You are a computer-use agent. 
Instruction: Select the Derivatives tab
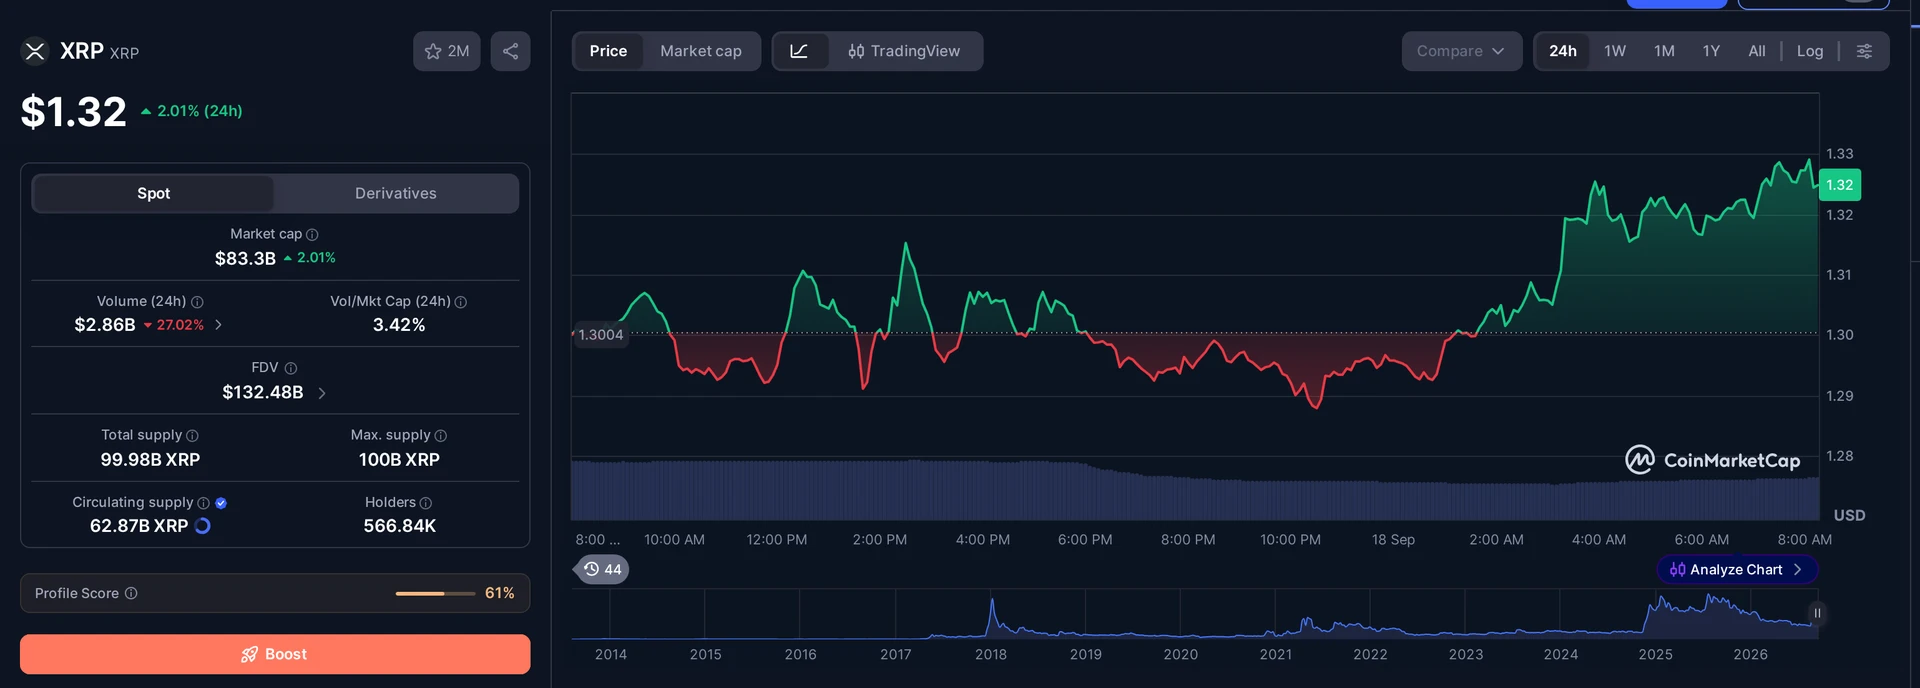click(x=396, y=193)
